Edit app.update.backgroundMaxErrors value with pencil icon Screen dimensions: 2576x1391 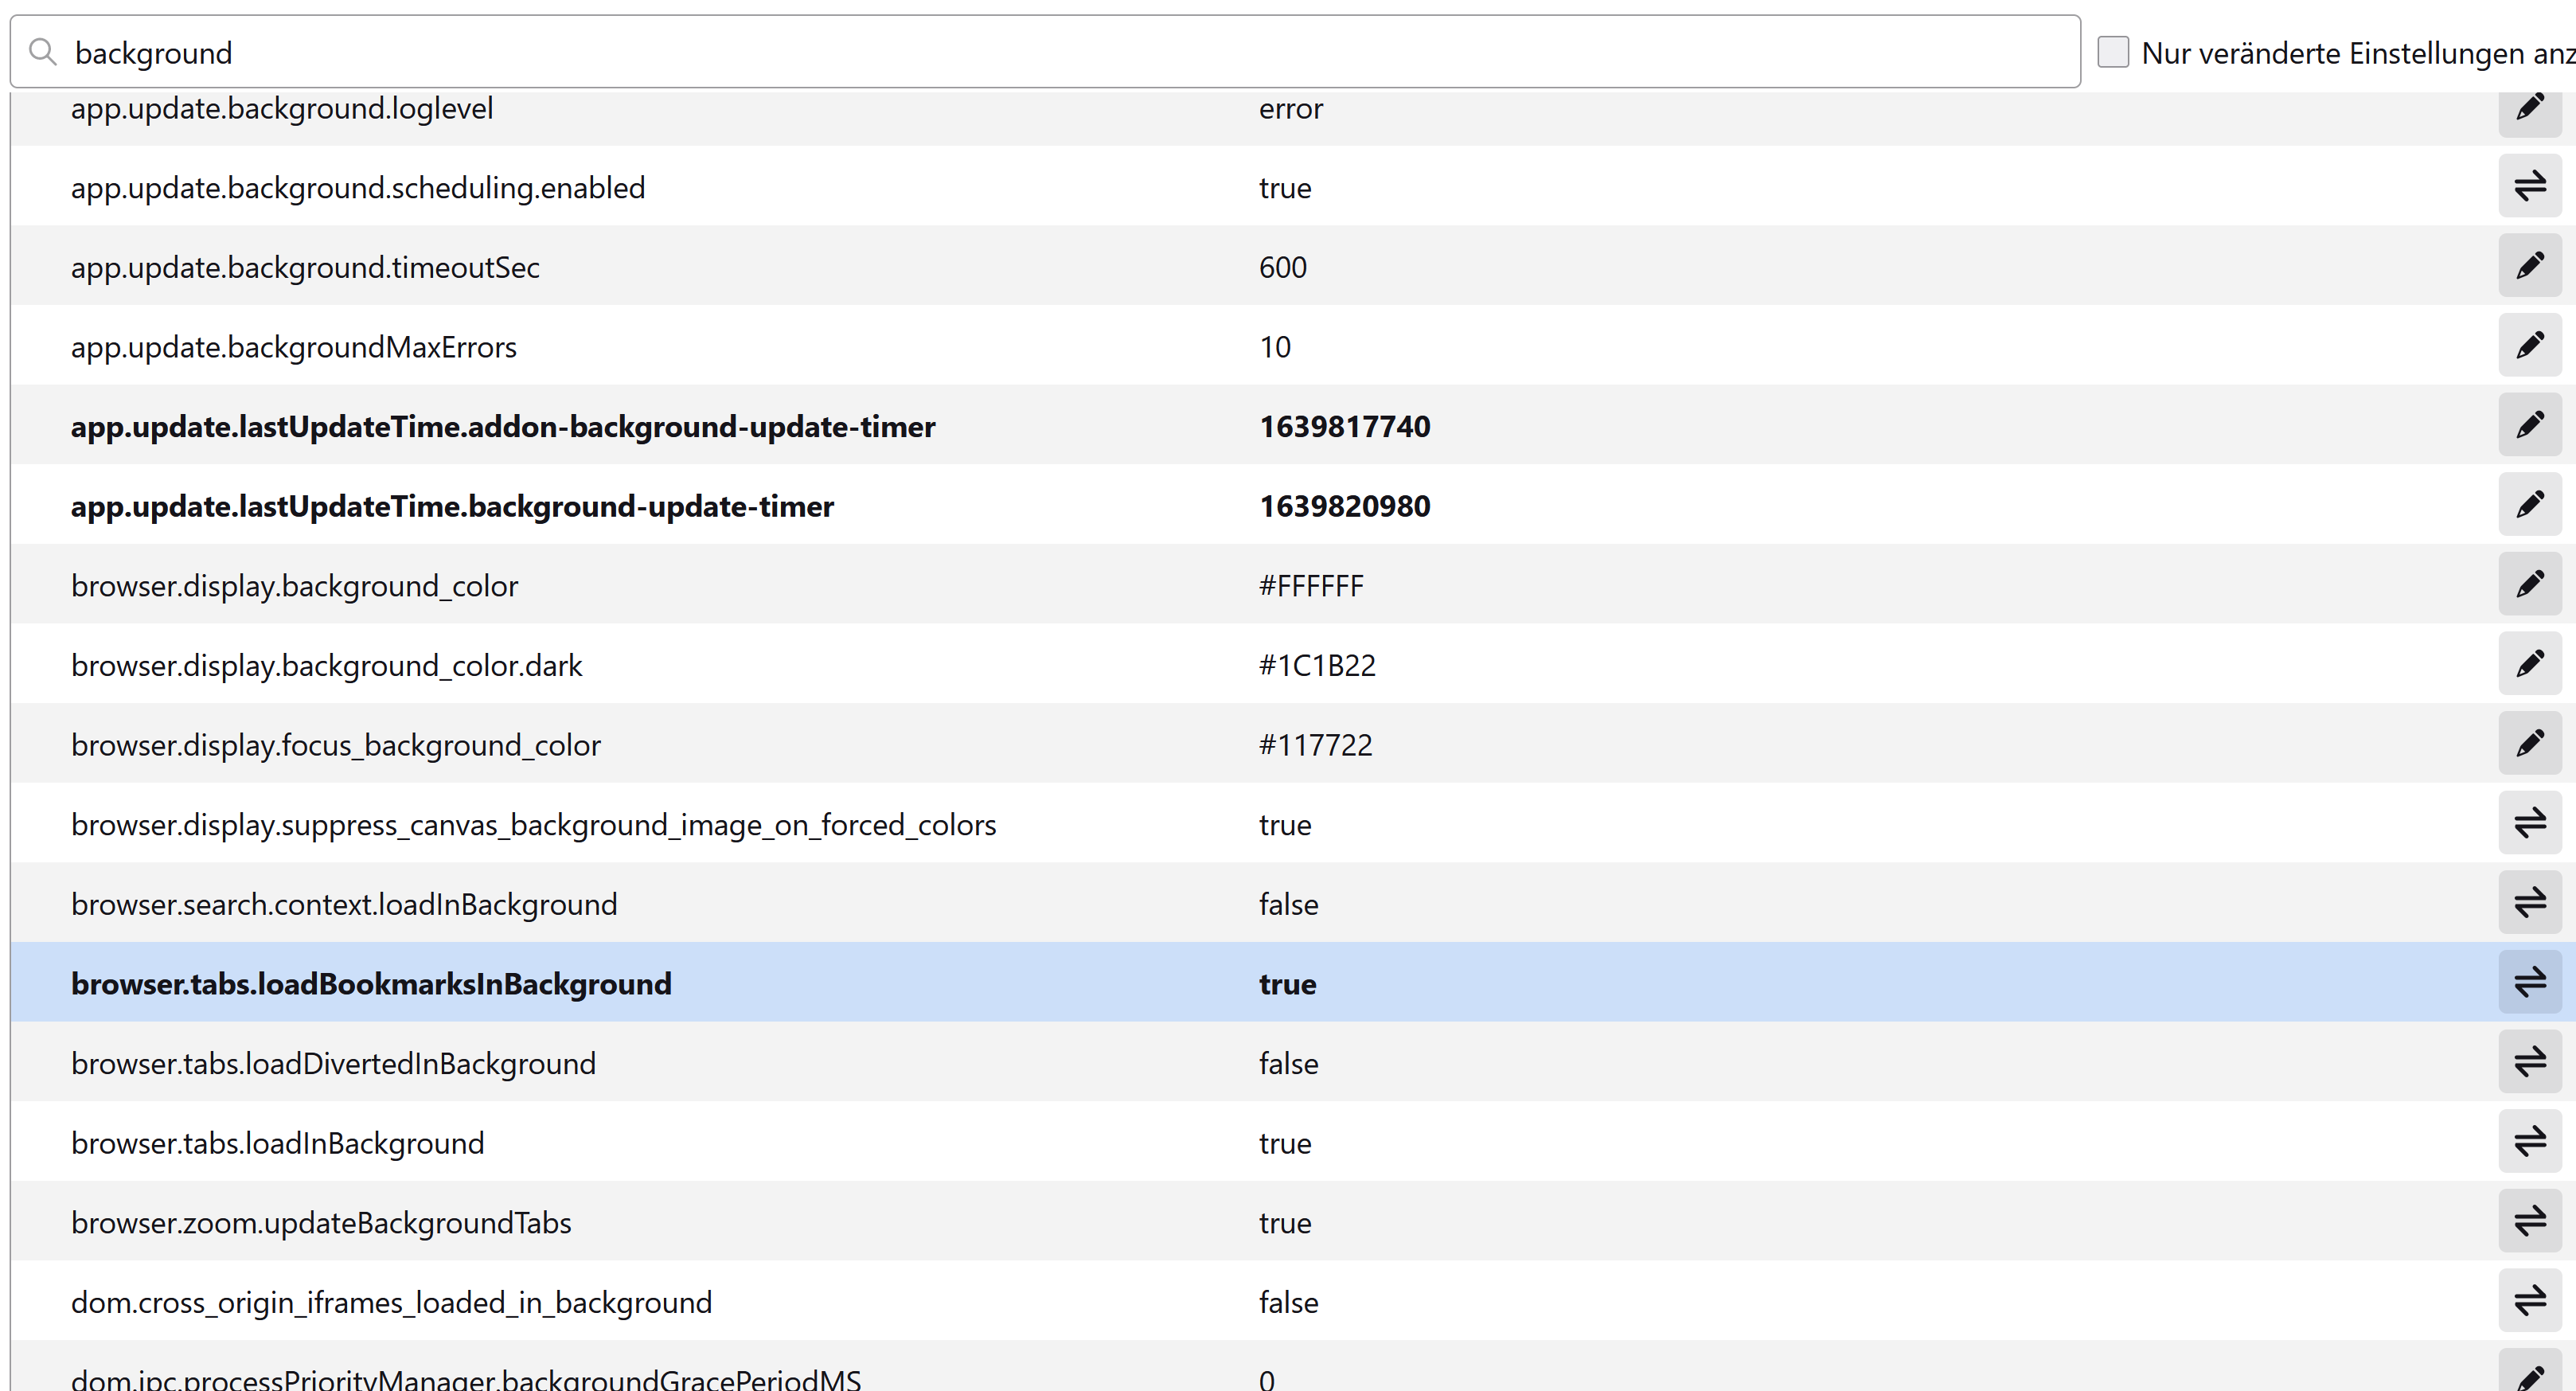click(x=2529, y=346)
